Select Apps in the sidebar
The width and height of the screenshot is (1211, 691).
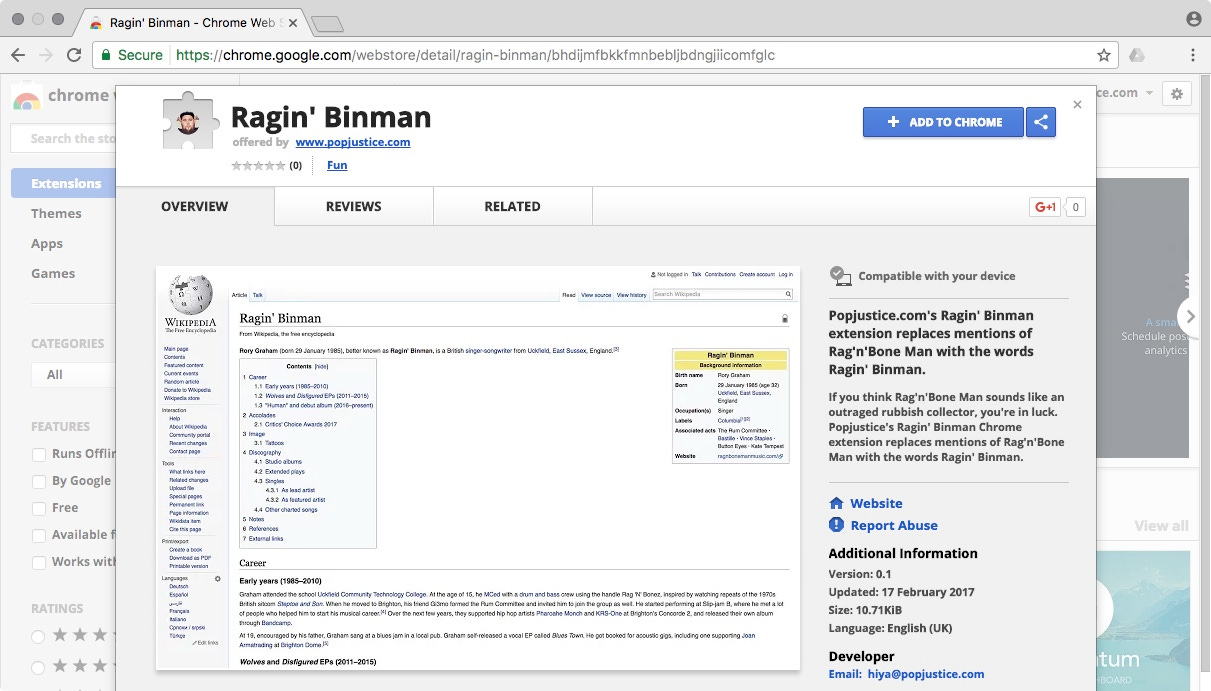(x=47, y=243)
